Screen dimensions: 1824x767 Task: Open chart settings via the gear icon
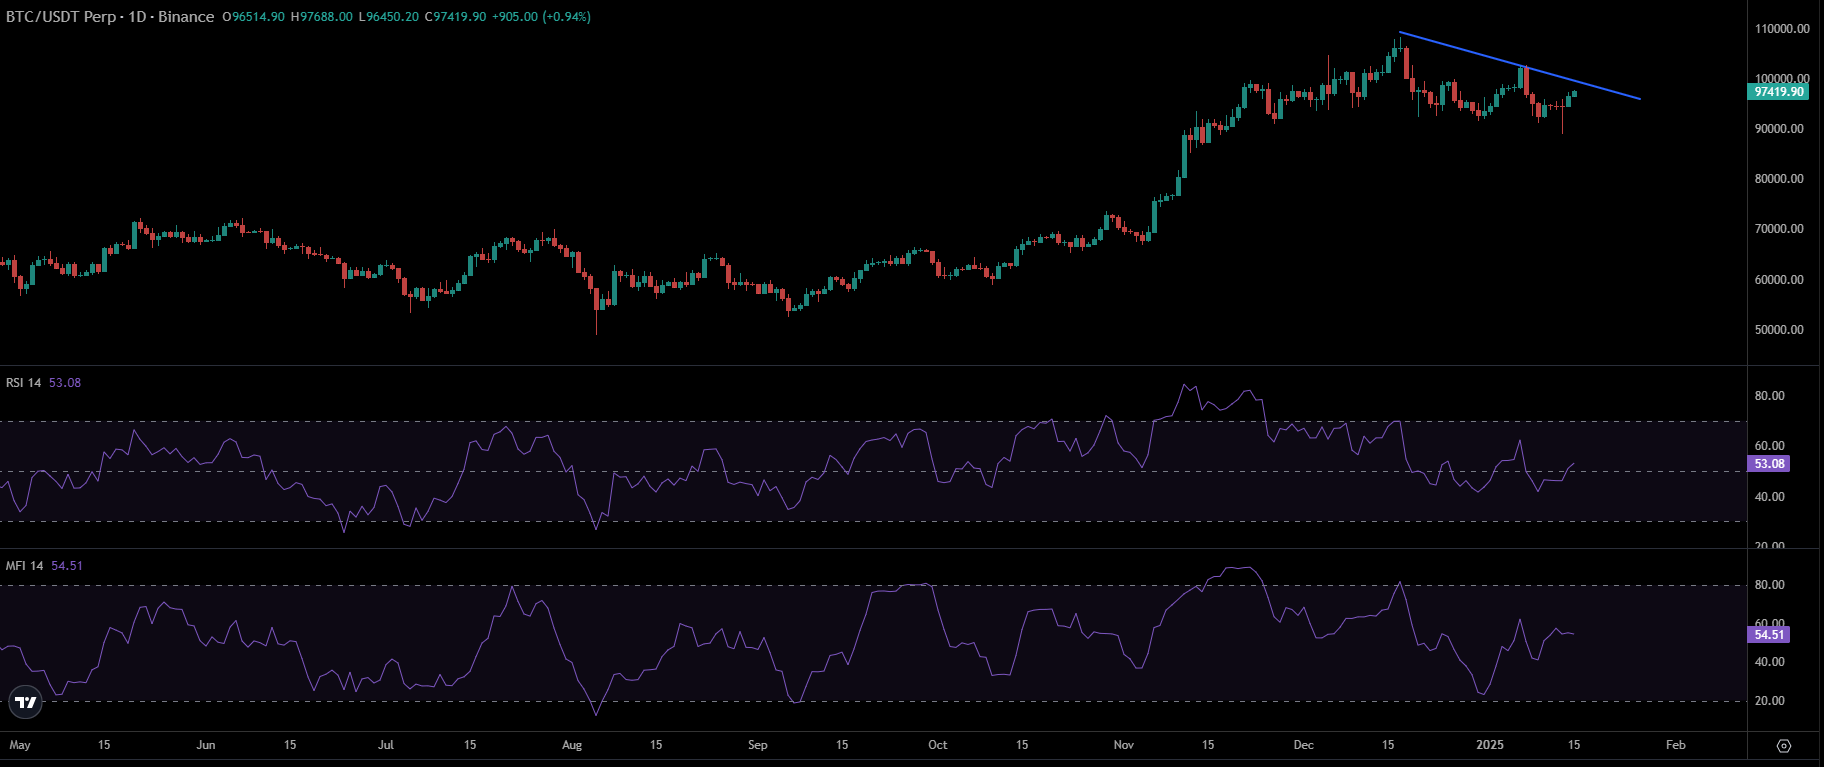coord(1784,745)
